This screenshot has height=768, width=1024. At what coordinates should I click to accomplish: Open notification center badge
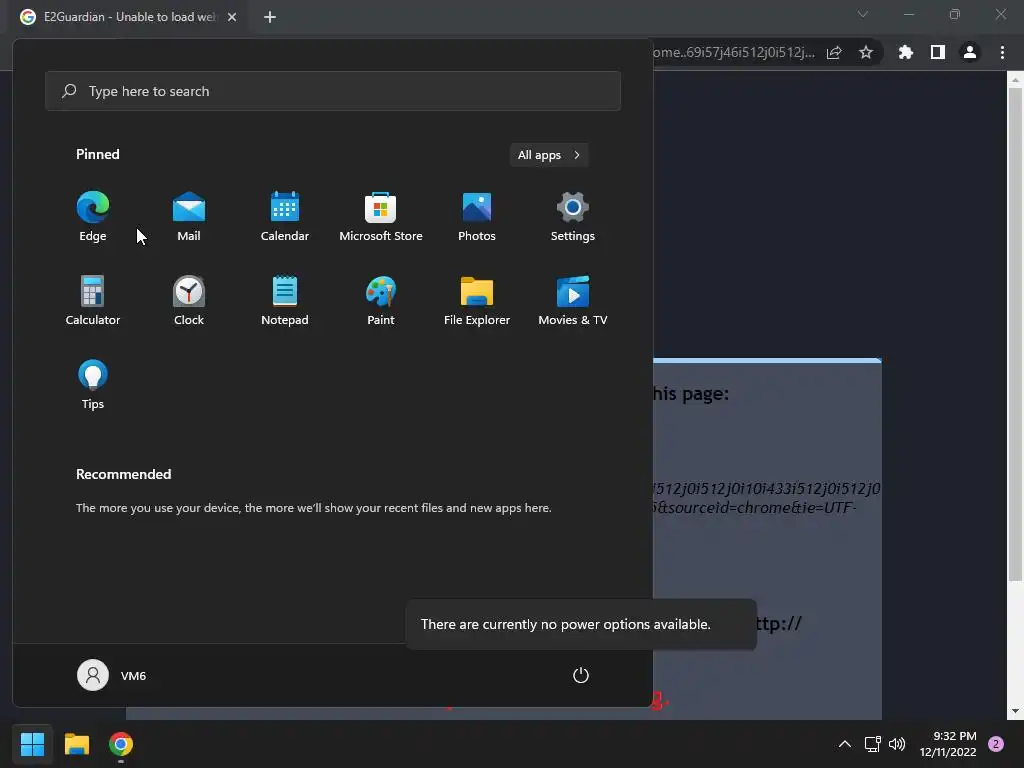(996, 744)
